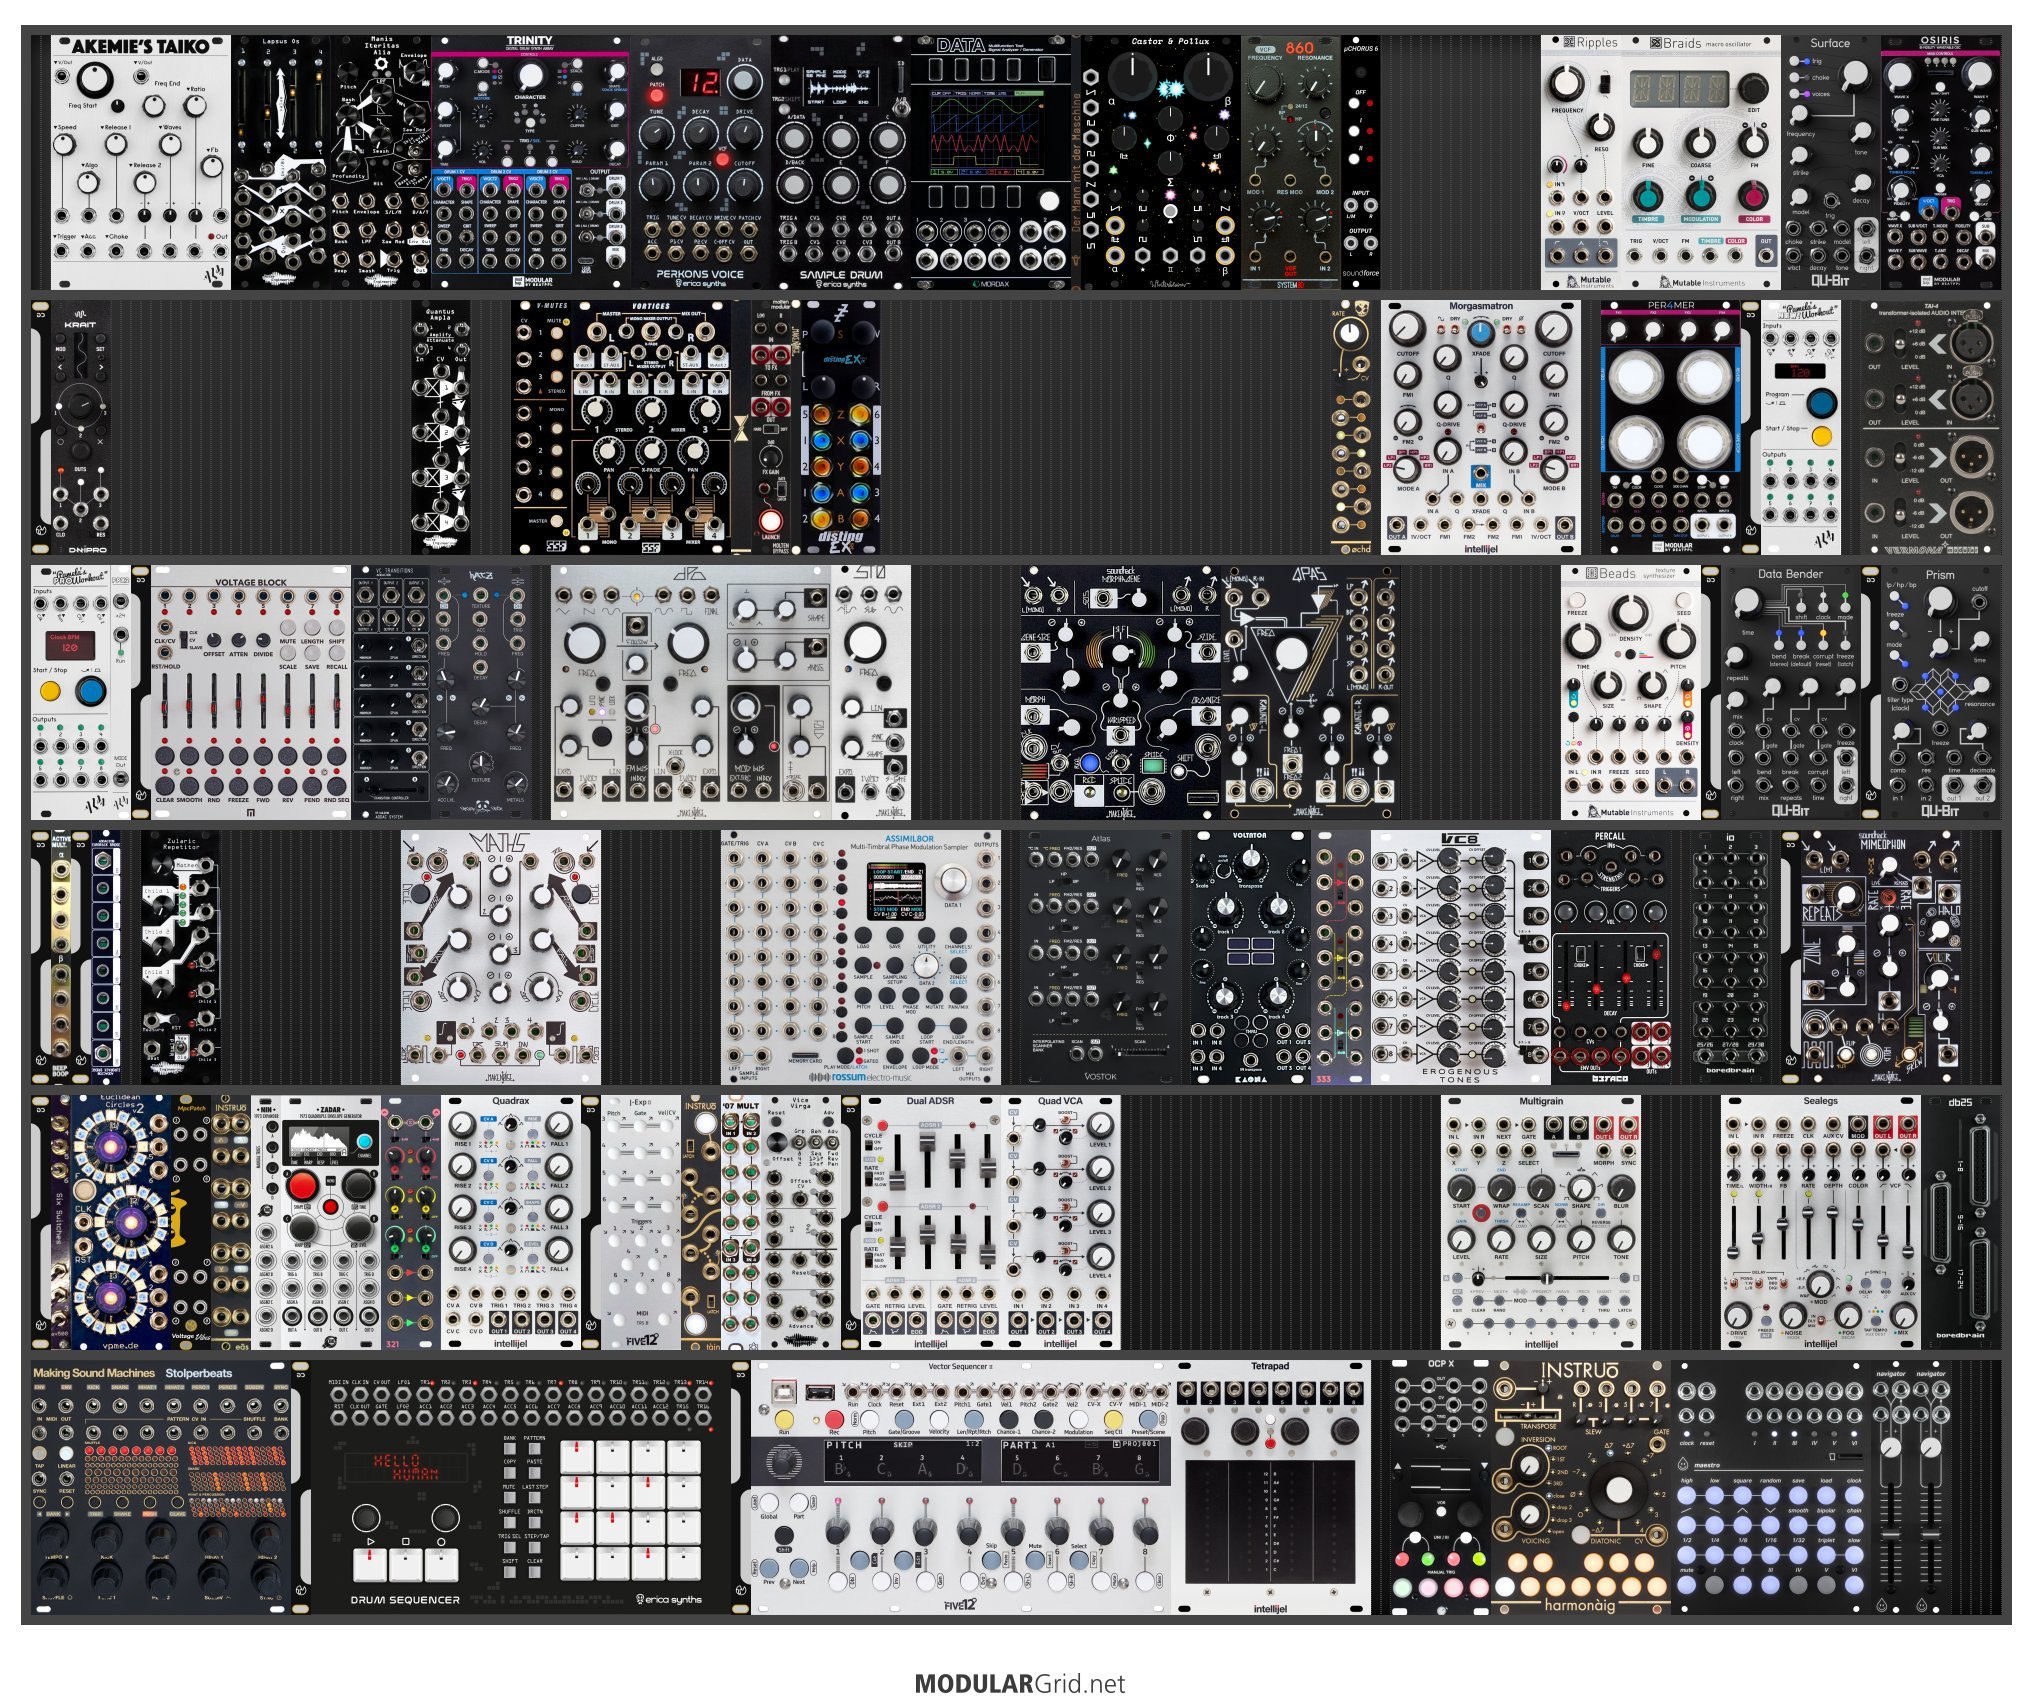Open the Vector Sequencer module
This screenshot has height=1705, width=2042.
point(961,1487)
